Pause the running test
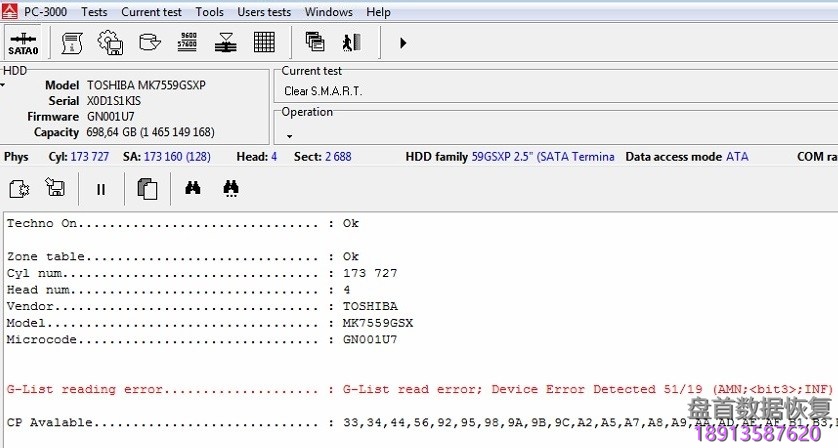The height and width of the screenshot is (448, 838). pyautogui.click(x=101, y=188)
